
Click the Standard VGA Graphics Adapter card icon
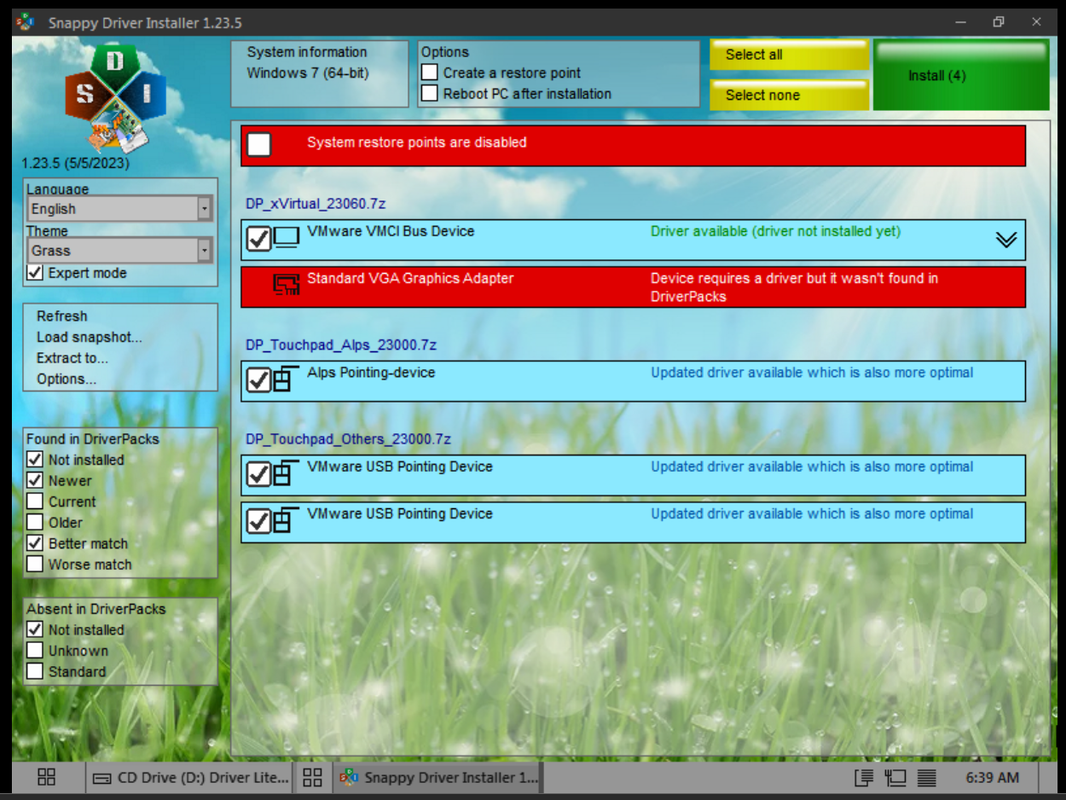286,285
